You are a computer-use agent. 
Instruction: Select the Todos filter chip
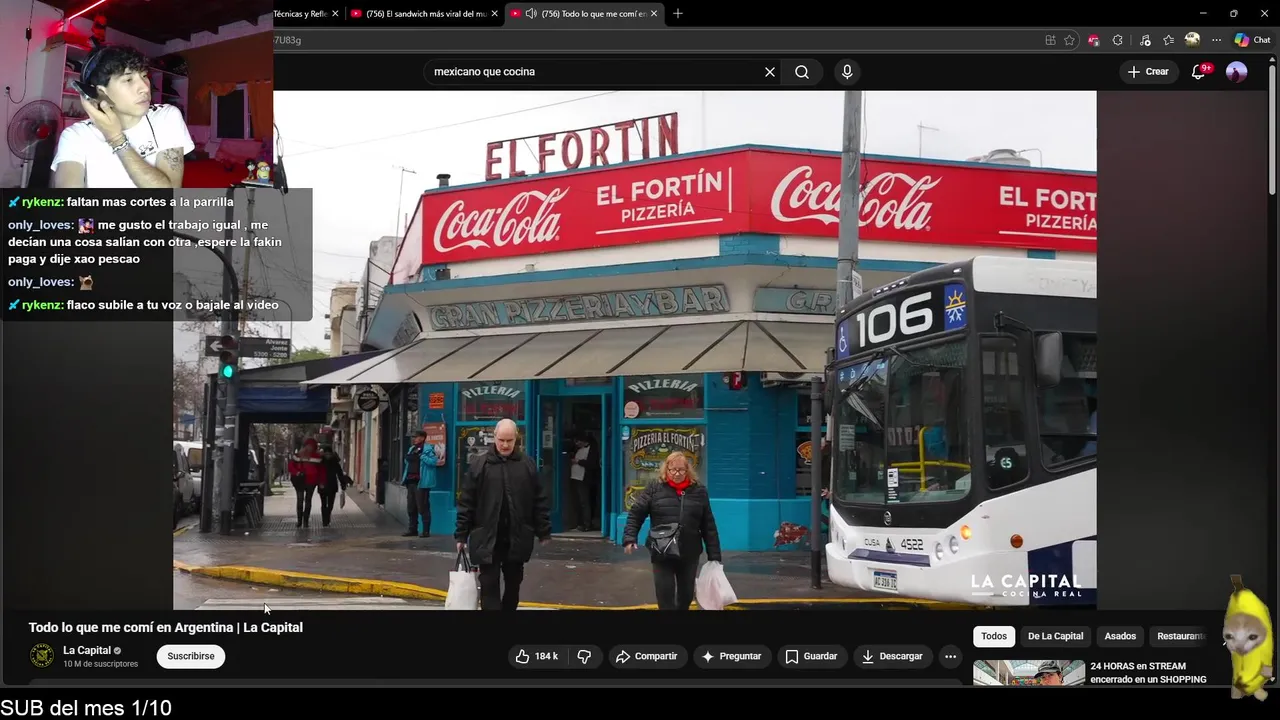(994, 636)
